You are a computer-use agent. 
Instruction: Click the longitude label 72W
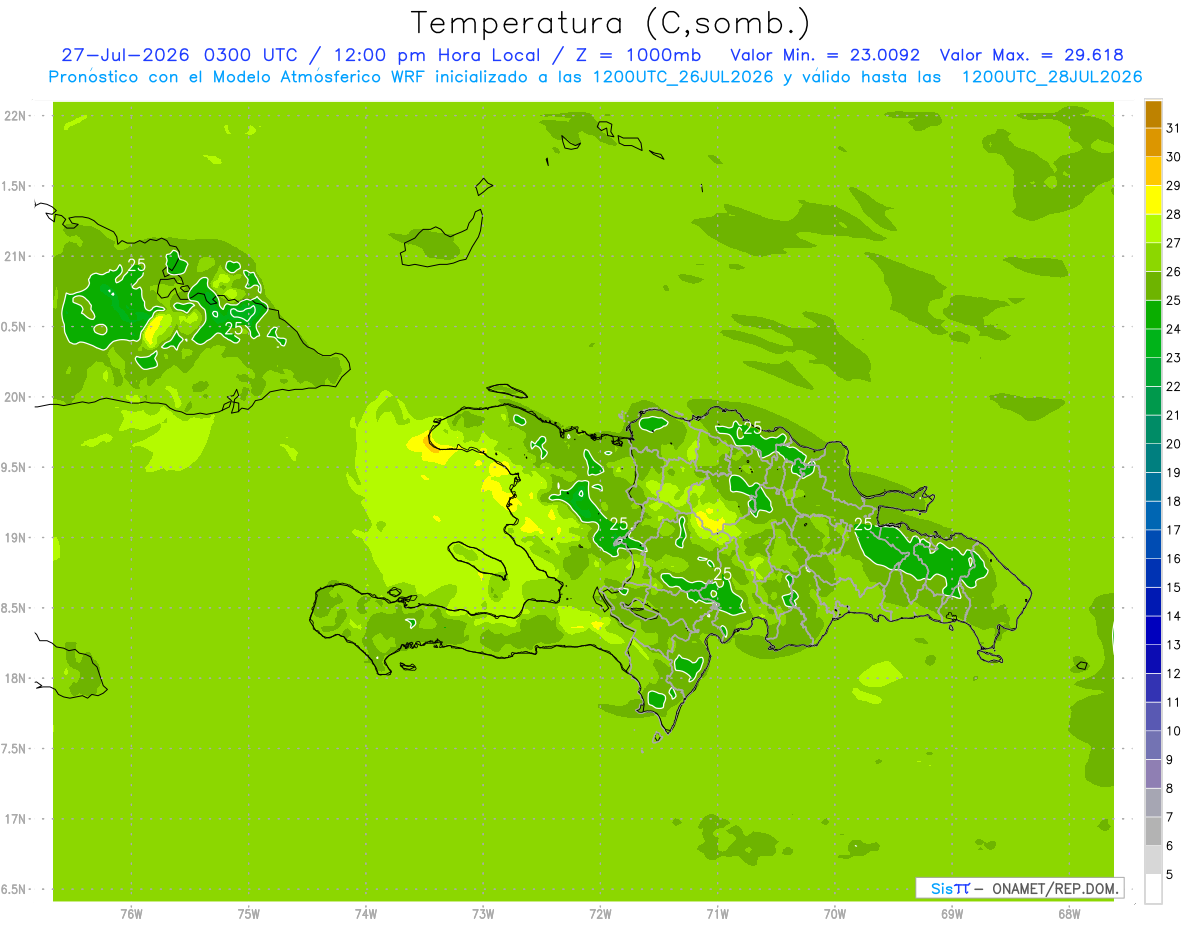(x=600, y=914)
